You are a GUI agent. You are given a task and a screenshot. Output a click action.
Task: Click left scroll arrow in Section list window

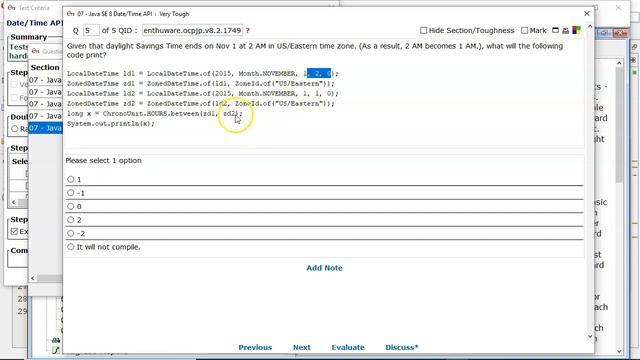[33, 278]
